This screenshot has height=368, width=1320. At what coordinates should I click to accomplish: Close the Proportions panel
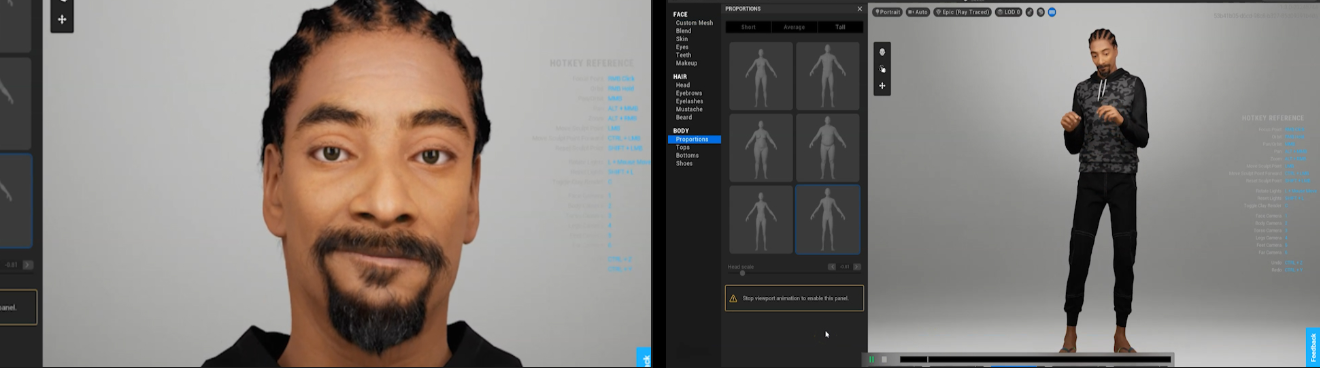(859, 9)
